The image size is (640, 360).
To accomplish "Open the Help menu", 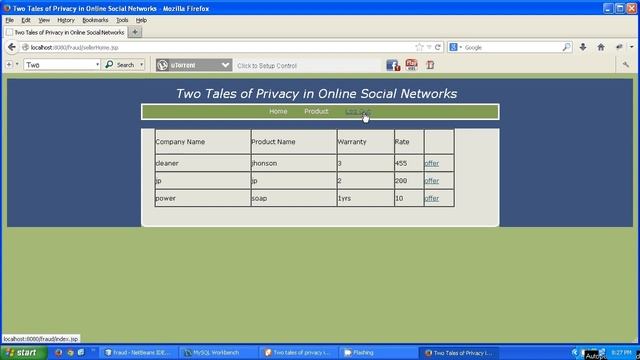I will [141, 20].
